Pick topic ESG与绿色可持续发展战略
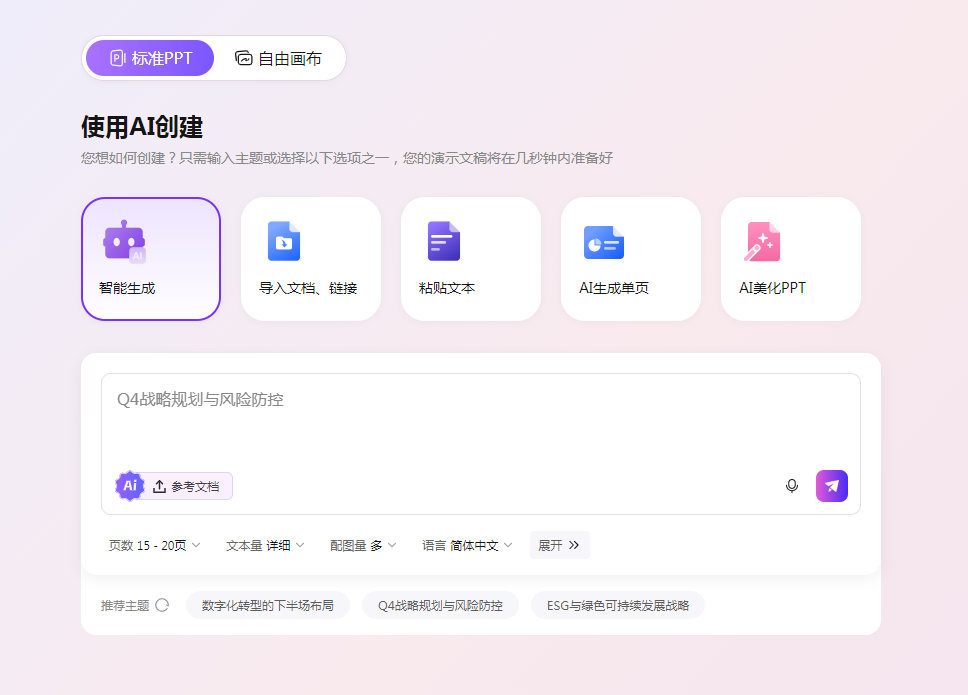 click(617, 605)
